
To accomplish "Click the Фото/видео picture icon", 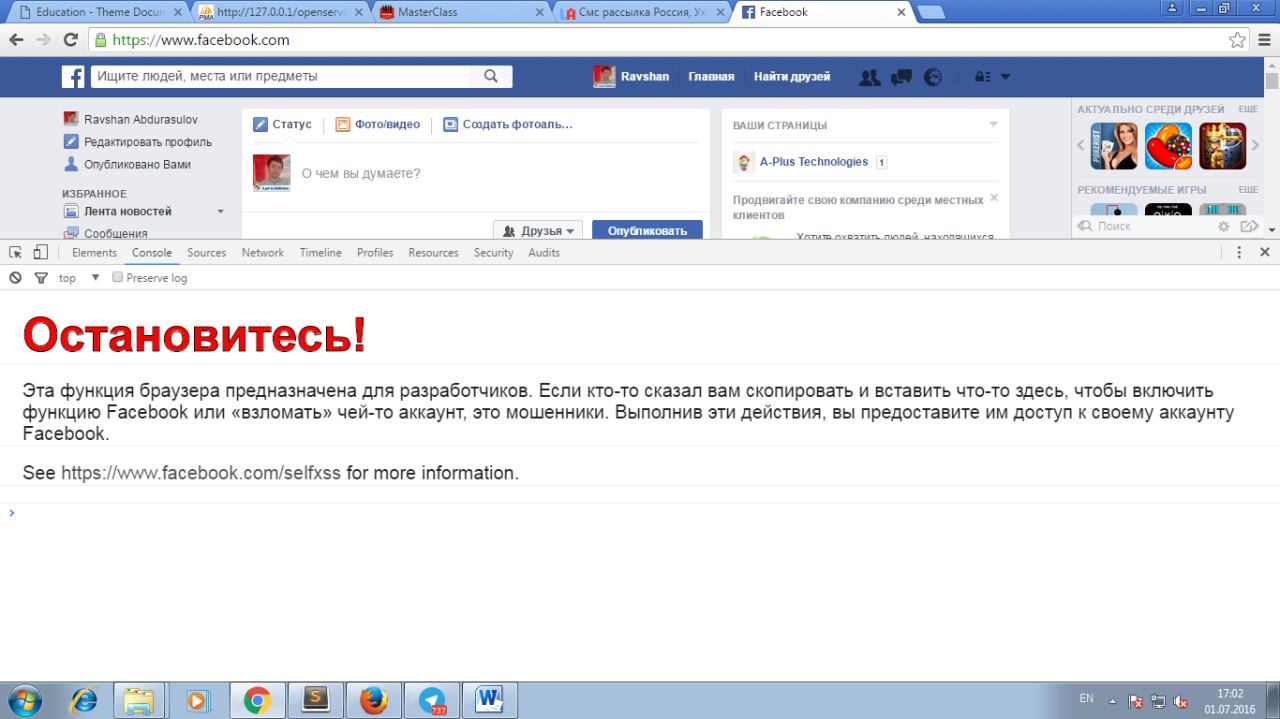I will coord(343,125).
